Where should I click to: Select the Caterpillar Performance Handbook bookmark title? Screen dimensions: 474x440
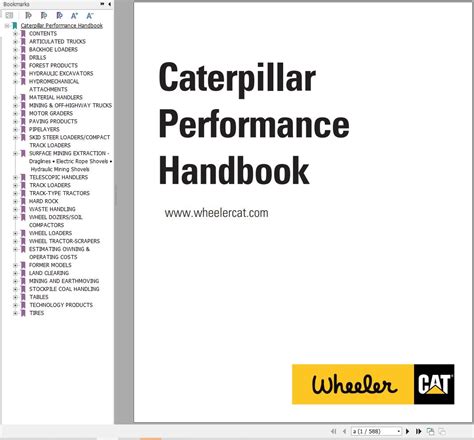pos(62,26)
